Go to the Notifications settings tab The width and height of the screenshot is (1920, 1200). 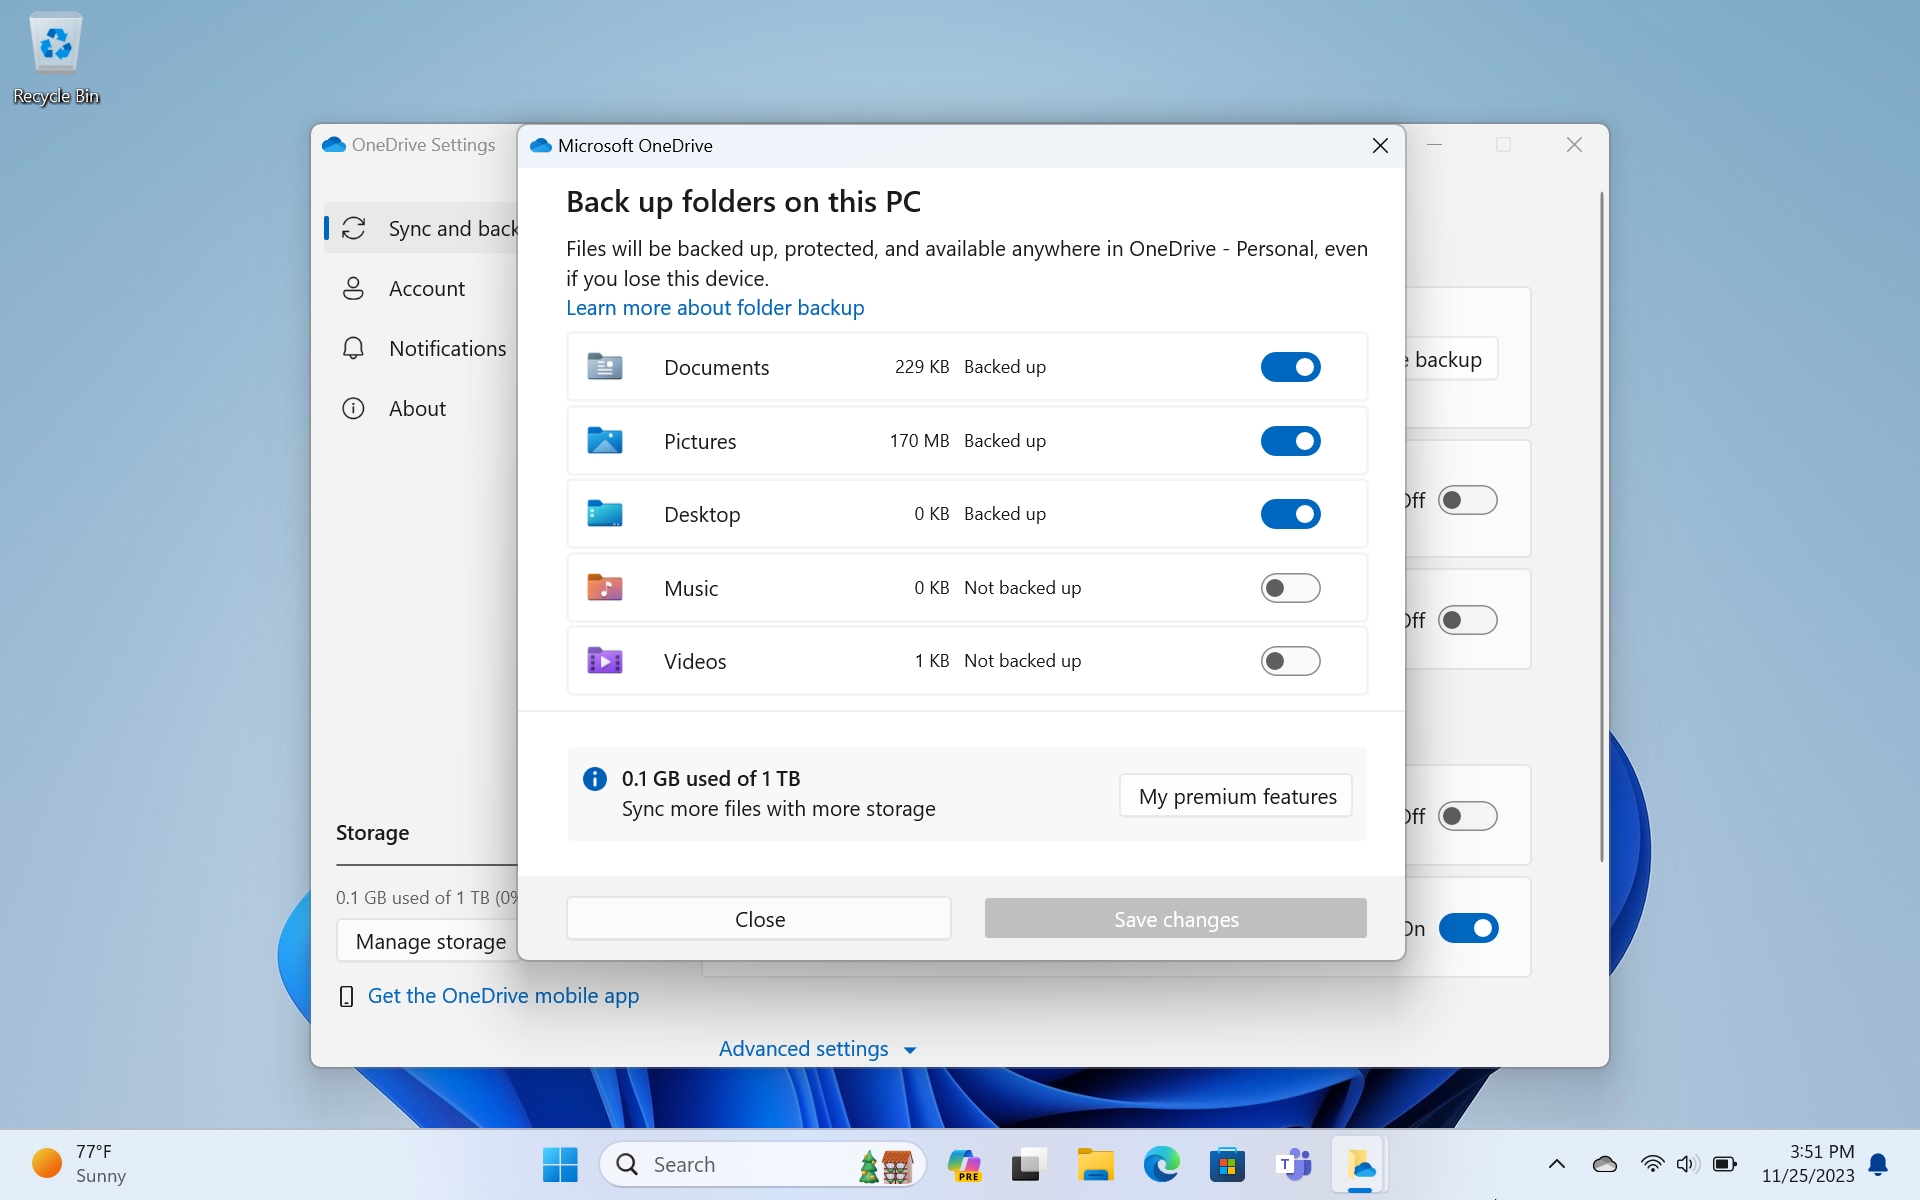point(447,349)
